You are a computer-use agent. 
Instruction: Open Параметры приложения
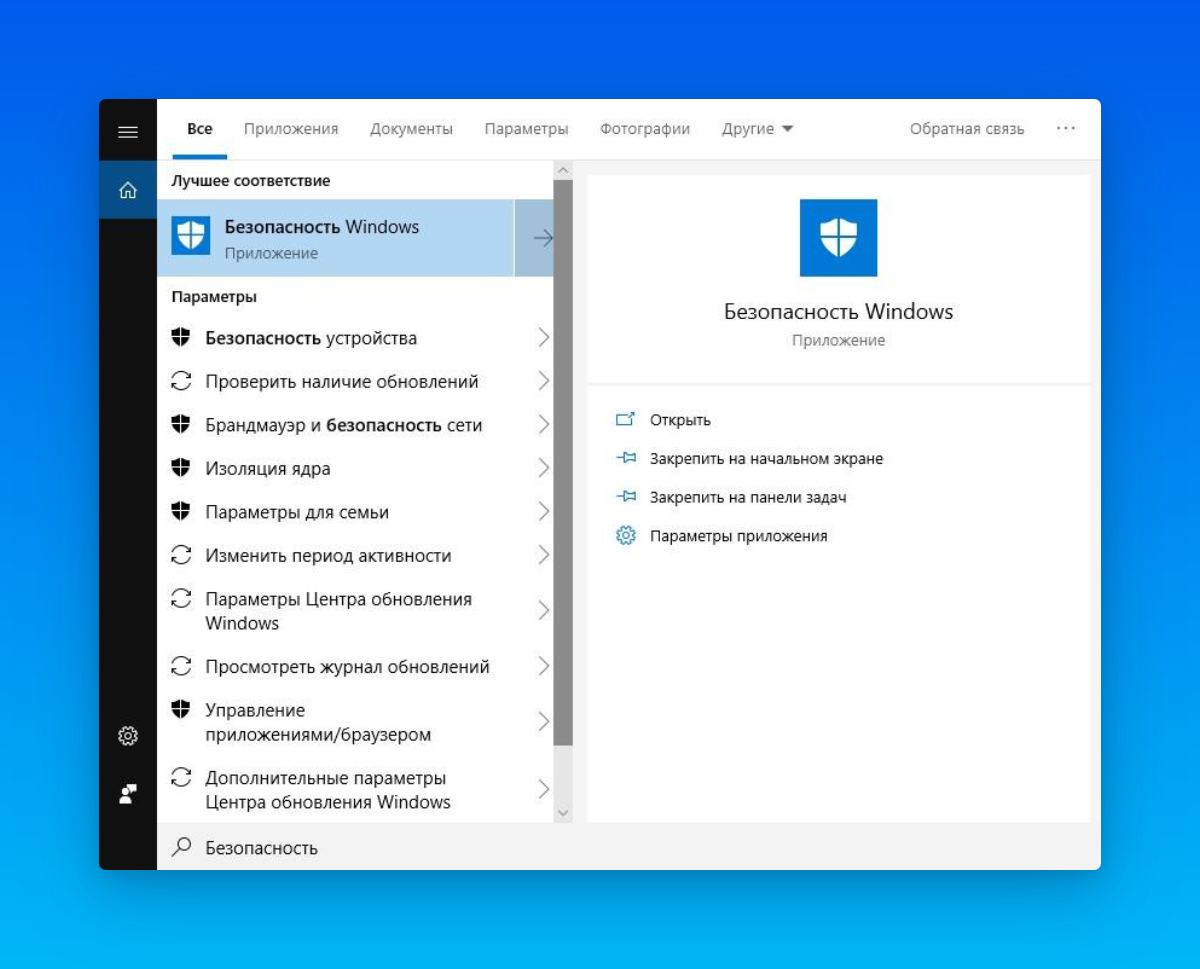pyautogui.click(x=738, y=536)
